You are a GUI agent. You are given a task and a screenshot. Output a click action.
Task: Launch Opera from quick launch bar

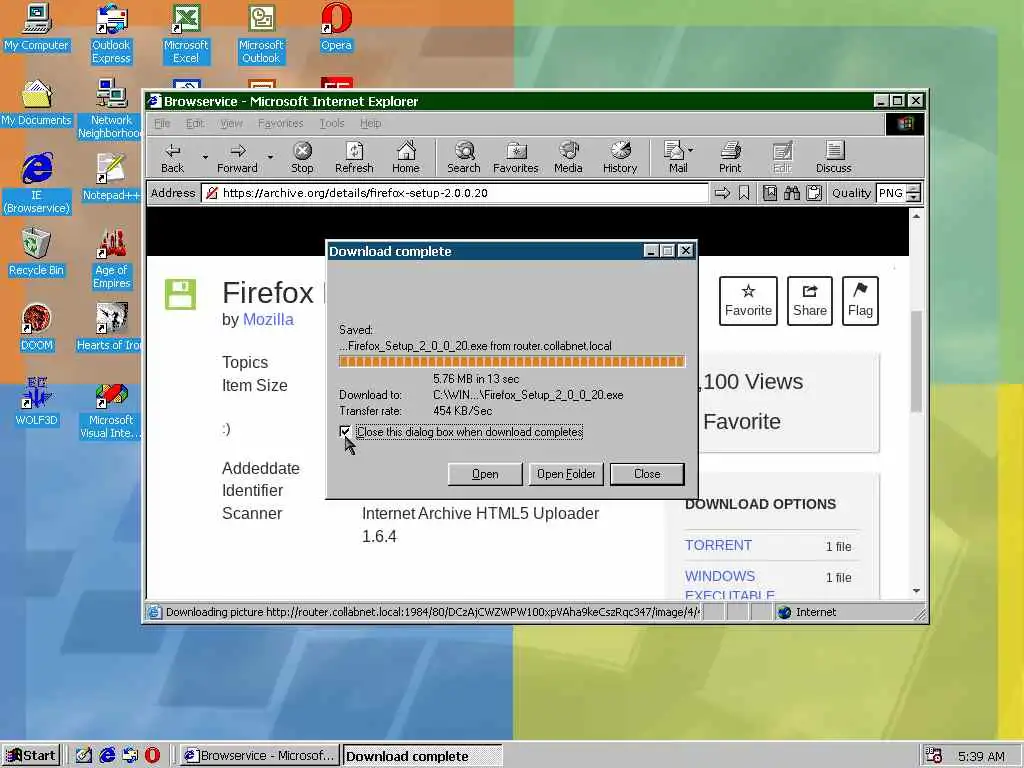pos(152,756)
